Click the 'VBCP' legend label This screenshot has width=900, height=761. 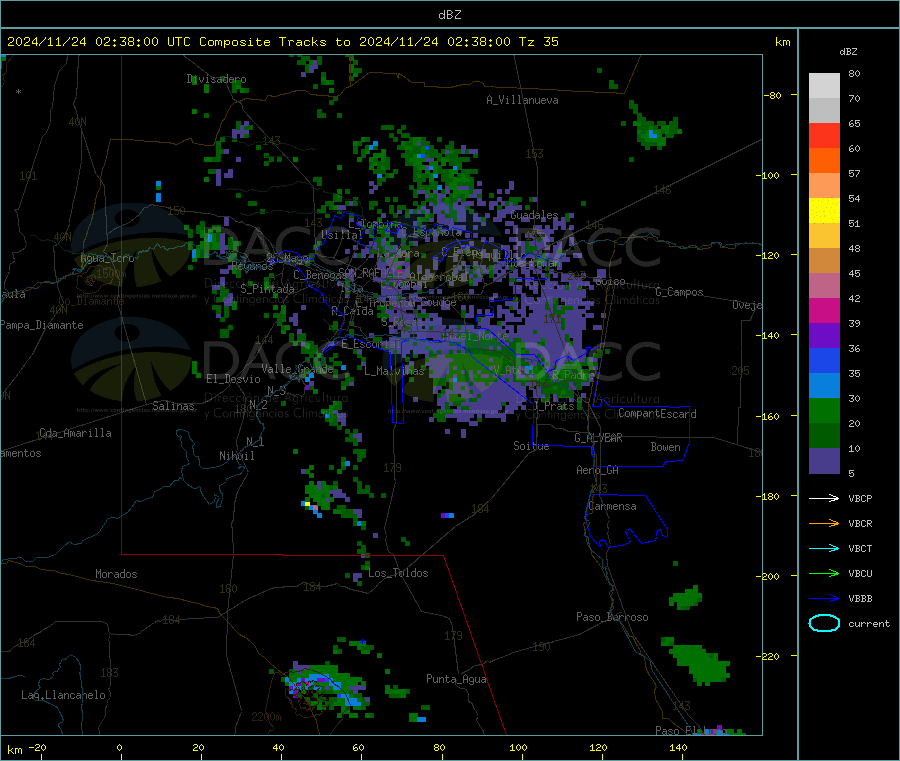click(860, 498)
